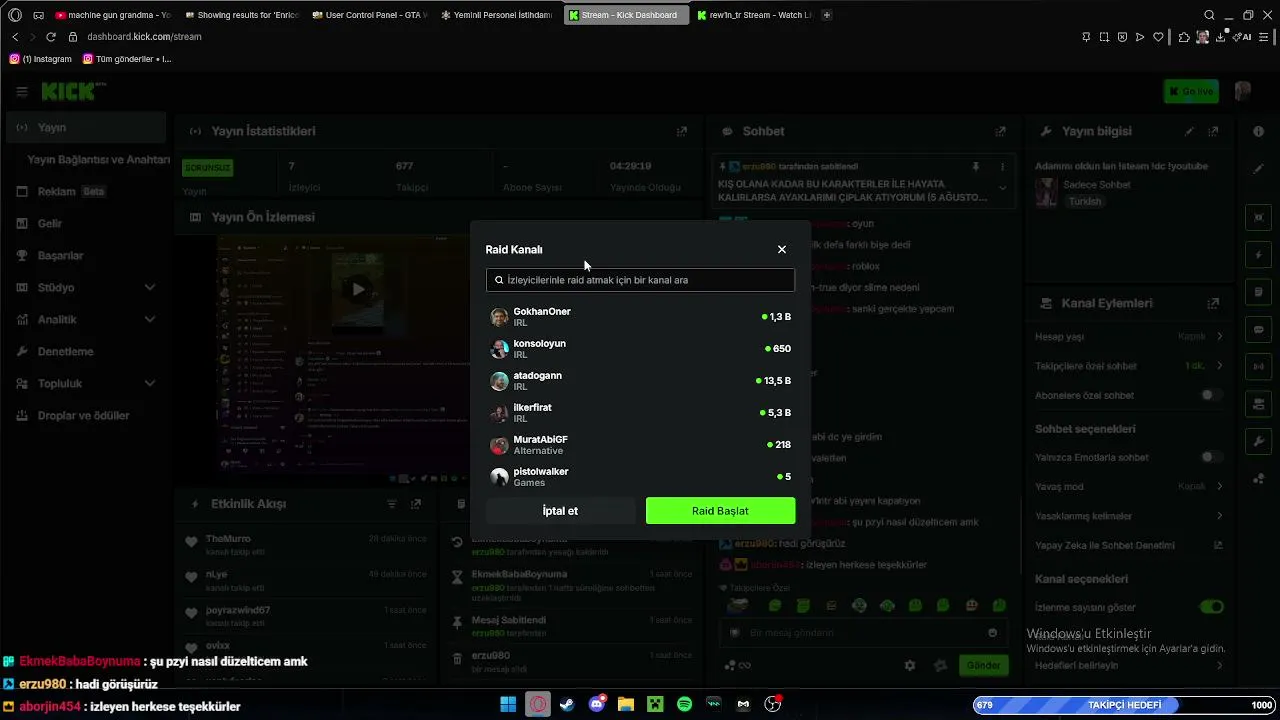The image size is (1280, 720).
Task: Pick pistolwalker as the raid target
Action: [x=640, y=476]
